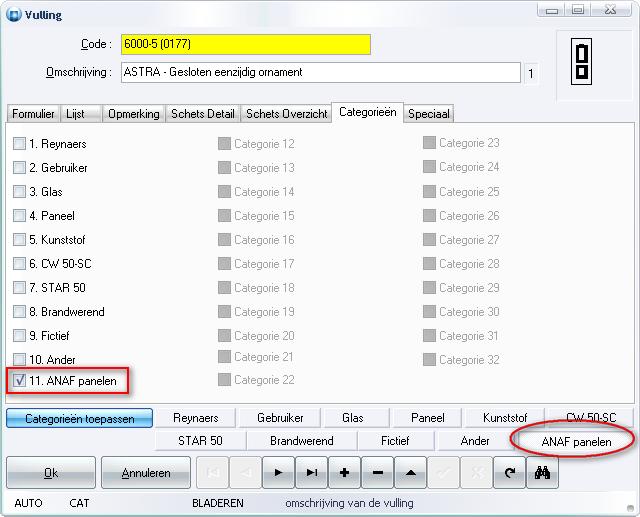Click the first record navigation icon

213,473
